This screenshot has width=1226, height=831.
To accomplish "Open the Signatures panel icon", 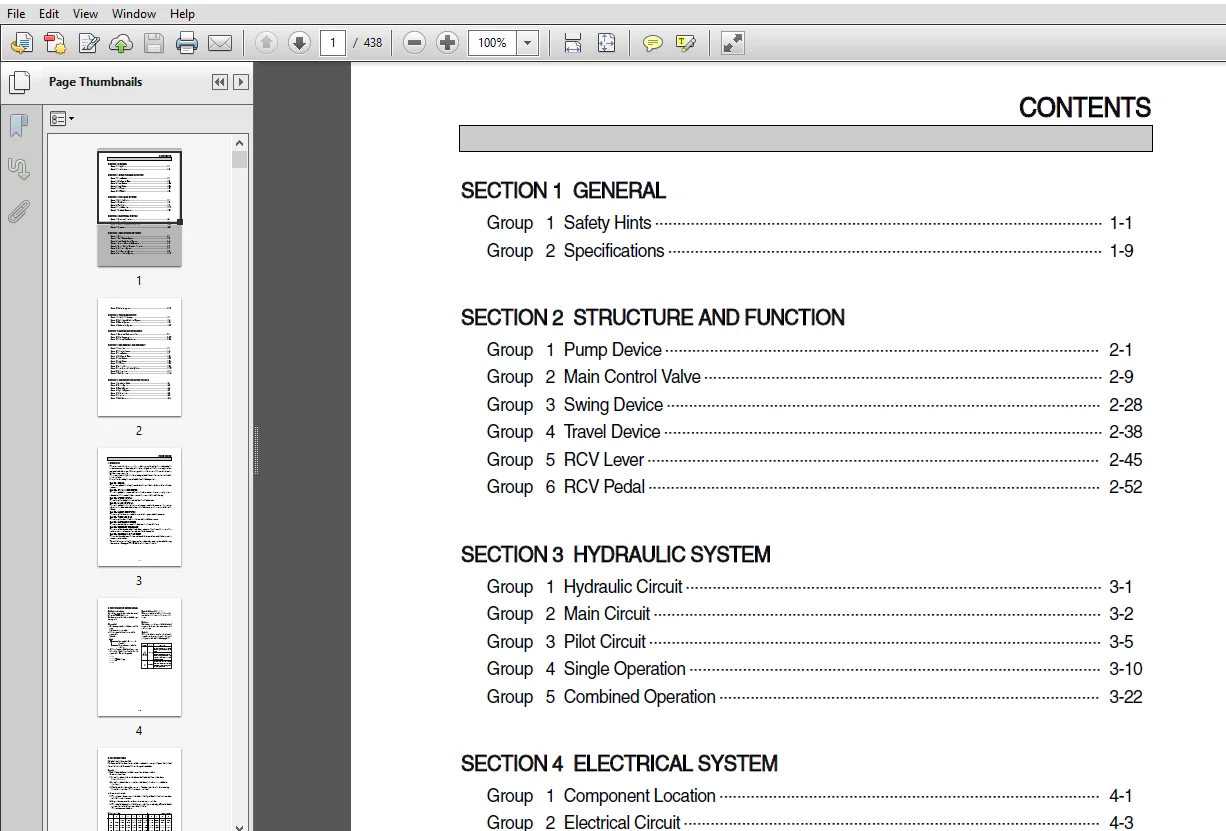I will click(19, 168).
